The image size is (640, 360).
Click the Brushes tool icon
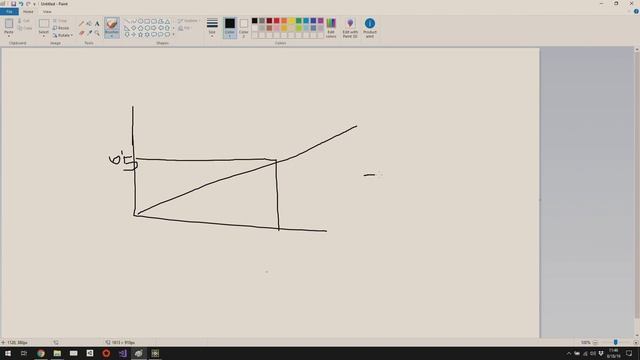pyautogui.click(x=112, y=24)
